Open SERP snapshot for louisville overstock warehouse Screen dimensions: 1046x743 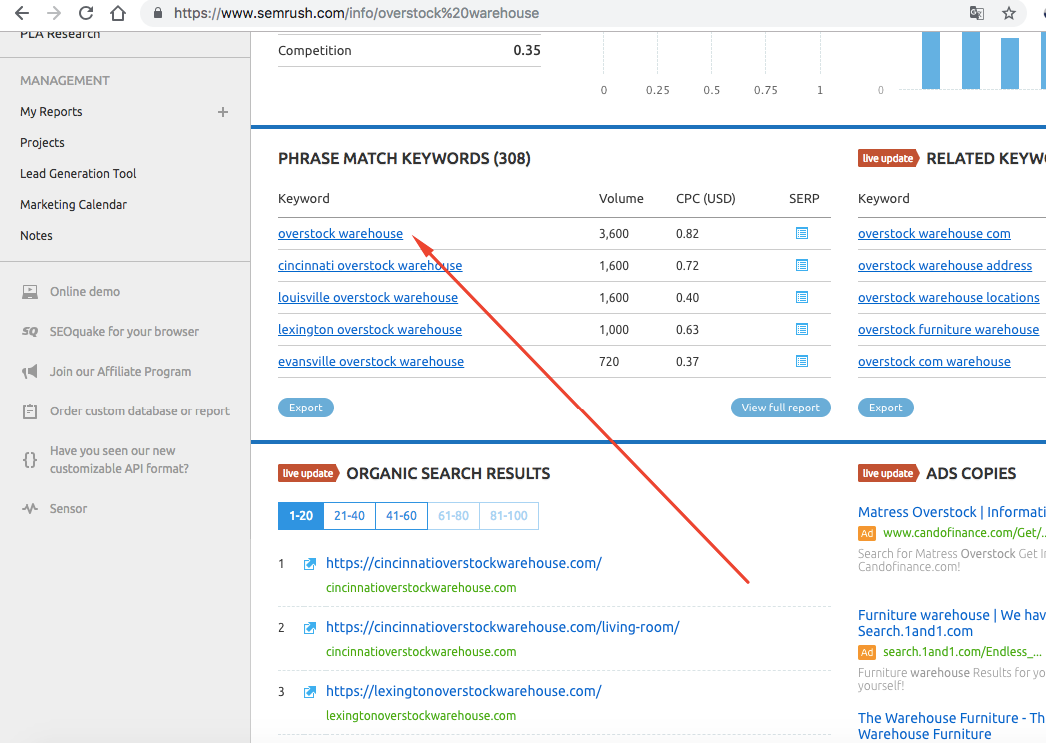point(802,297)
